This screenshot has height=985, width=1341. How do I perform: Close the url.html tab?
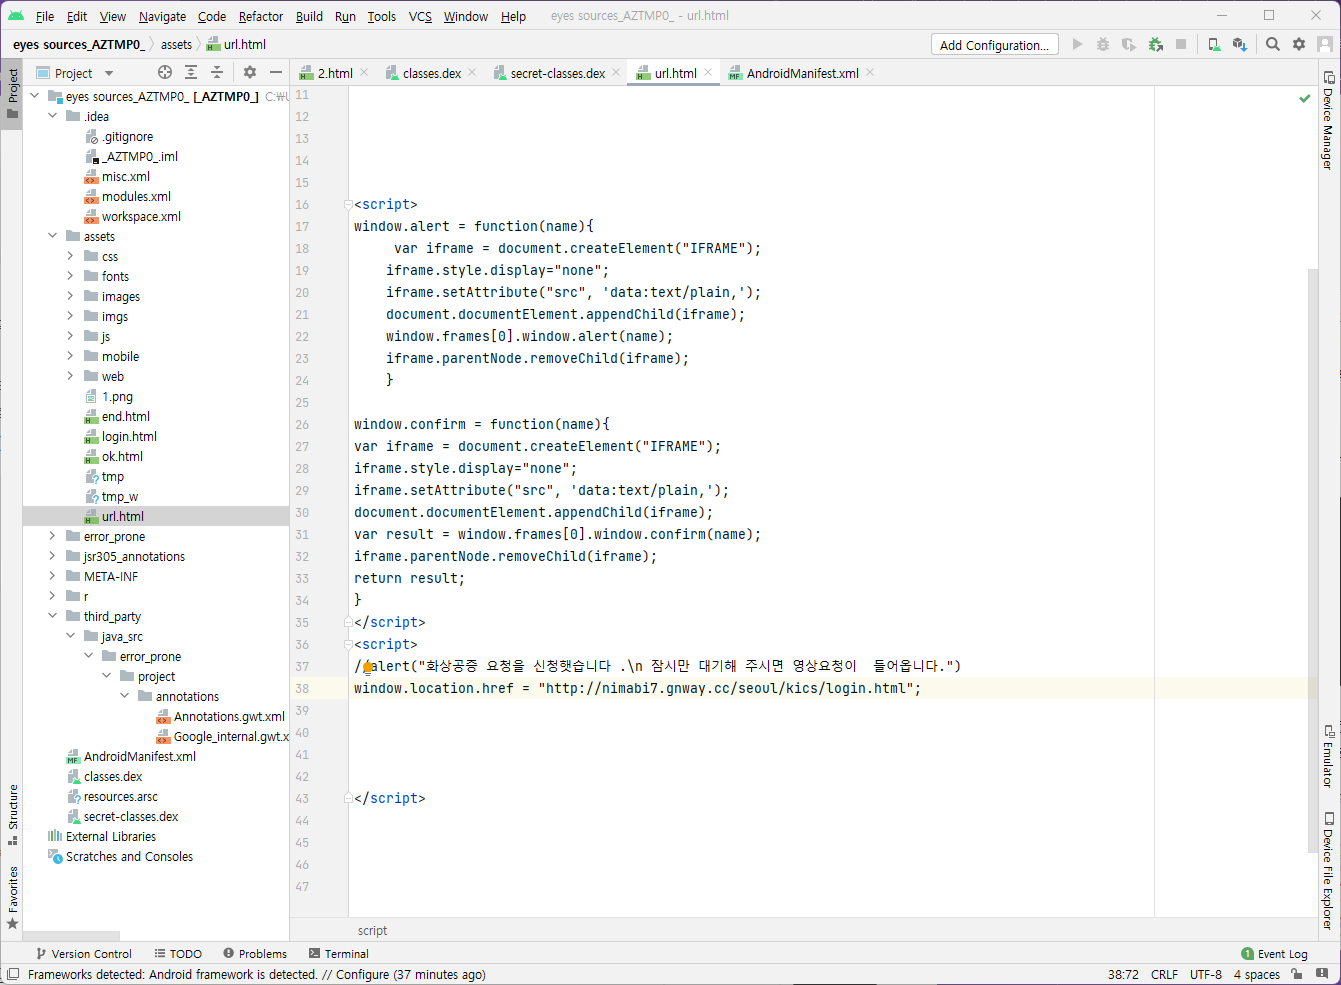[x=708, y=72]
